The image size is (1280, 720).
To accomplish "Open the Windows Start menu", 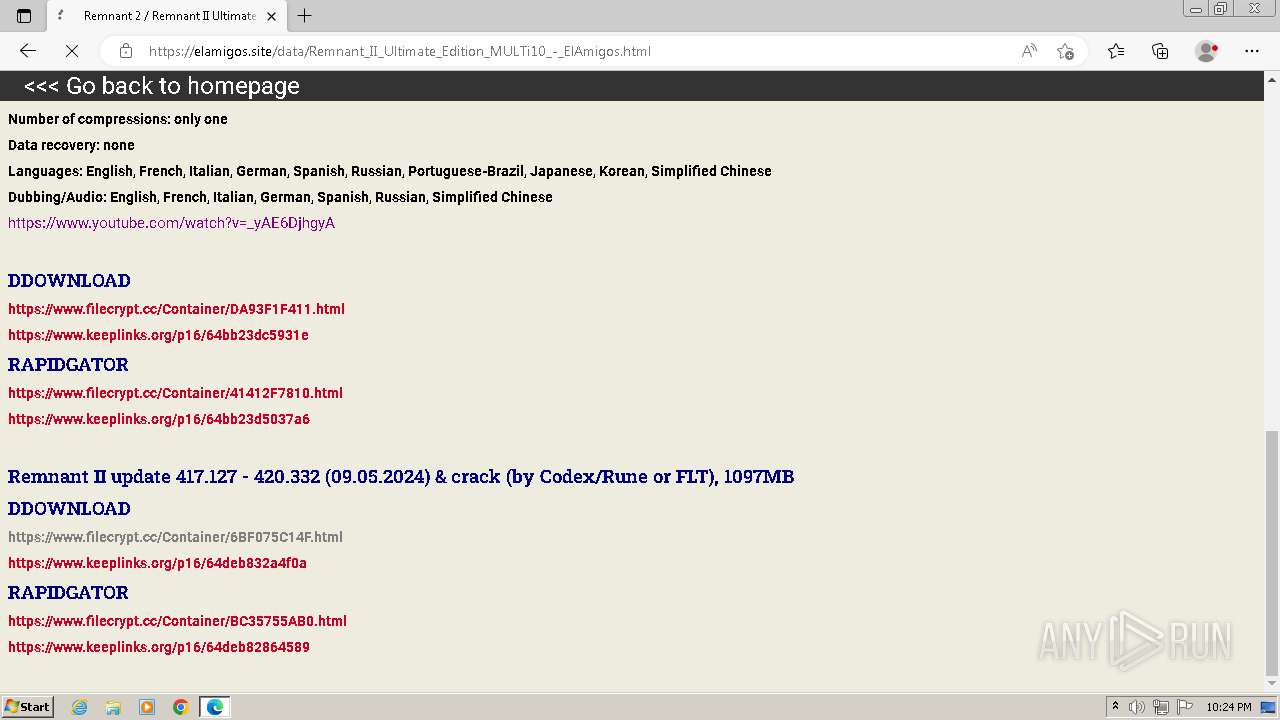I will [28, 707].
